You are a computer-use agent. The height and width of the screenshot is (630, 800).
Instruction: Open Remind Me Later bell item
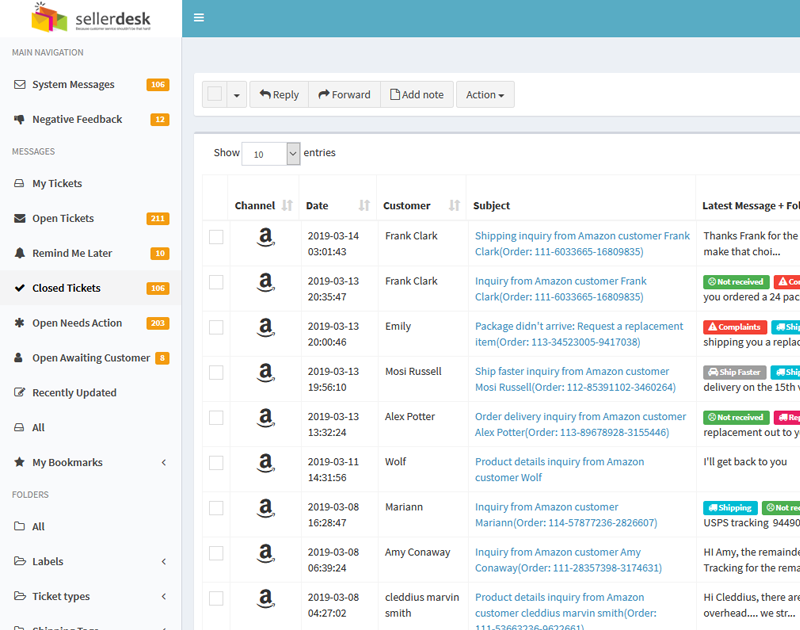(x=72, y=254)
